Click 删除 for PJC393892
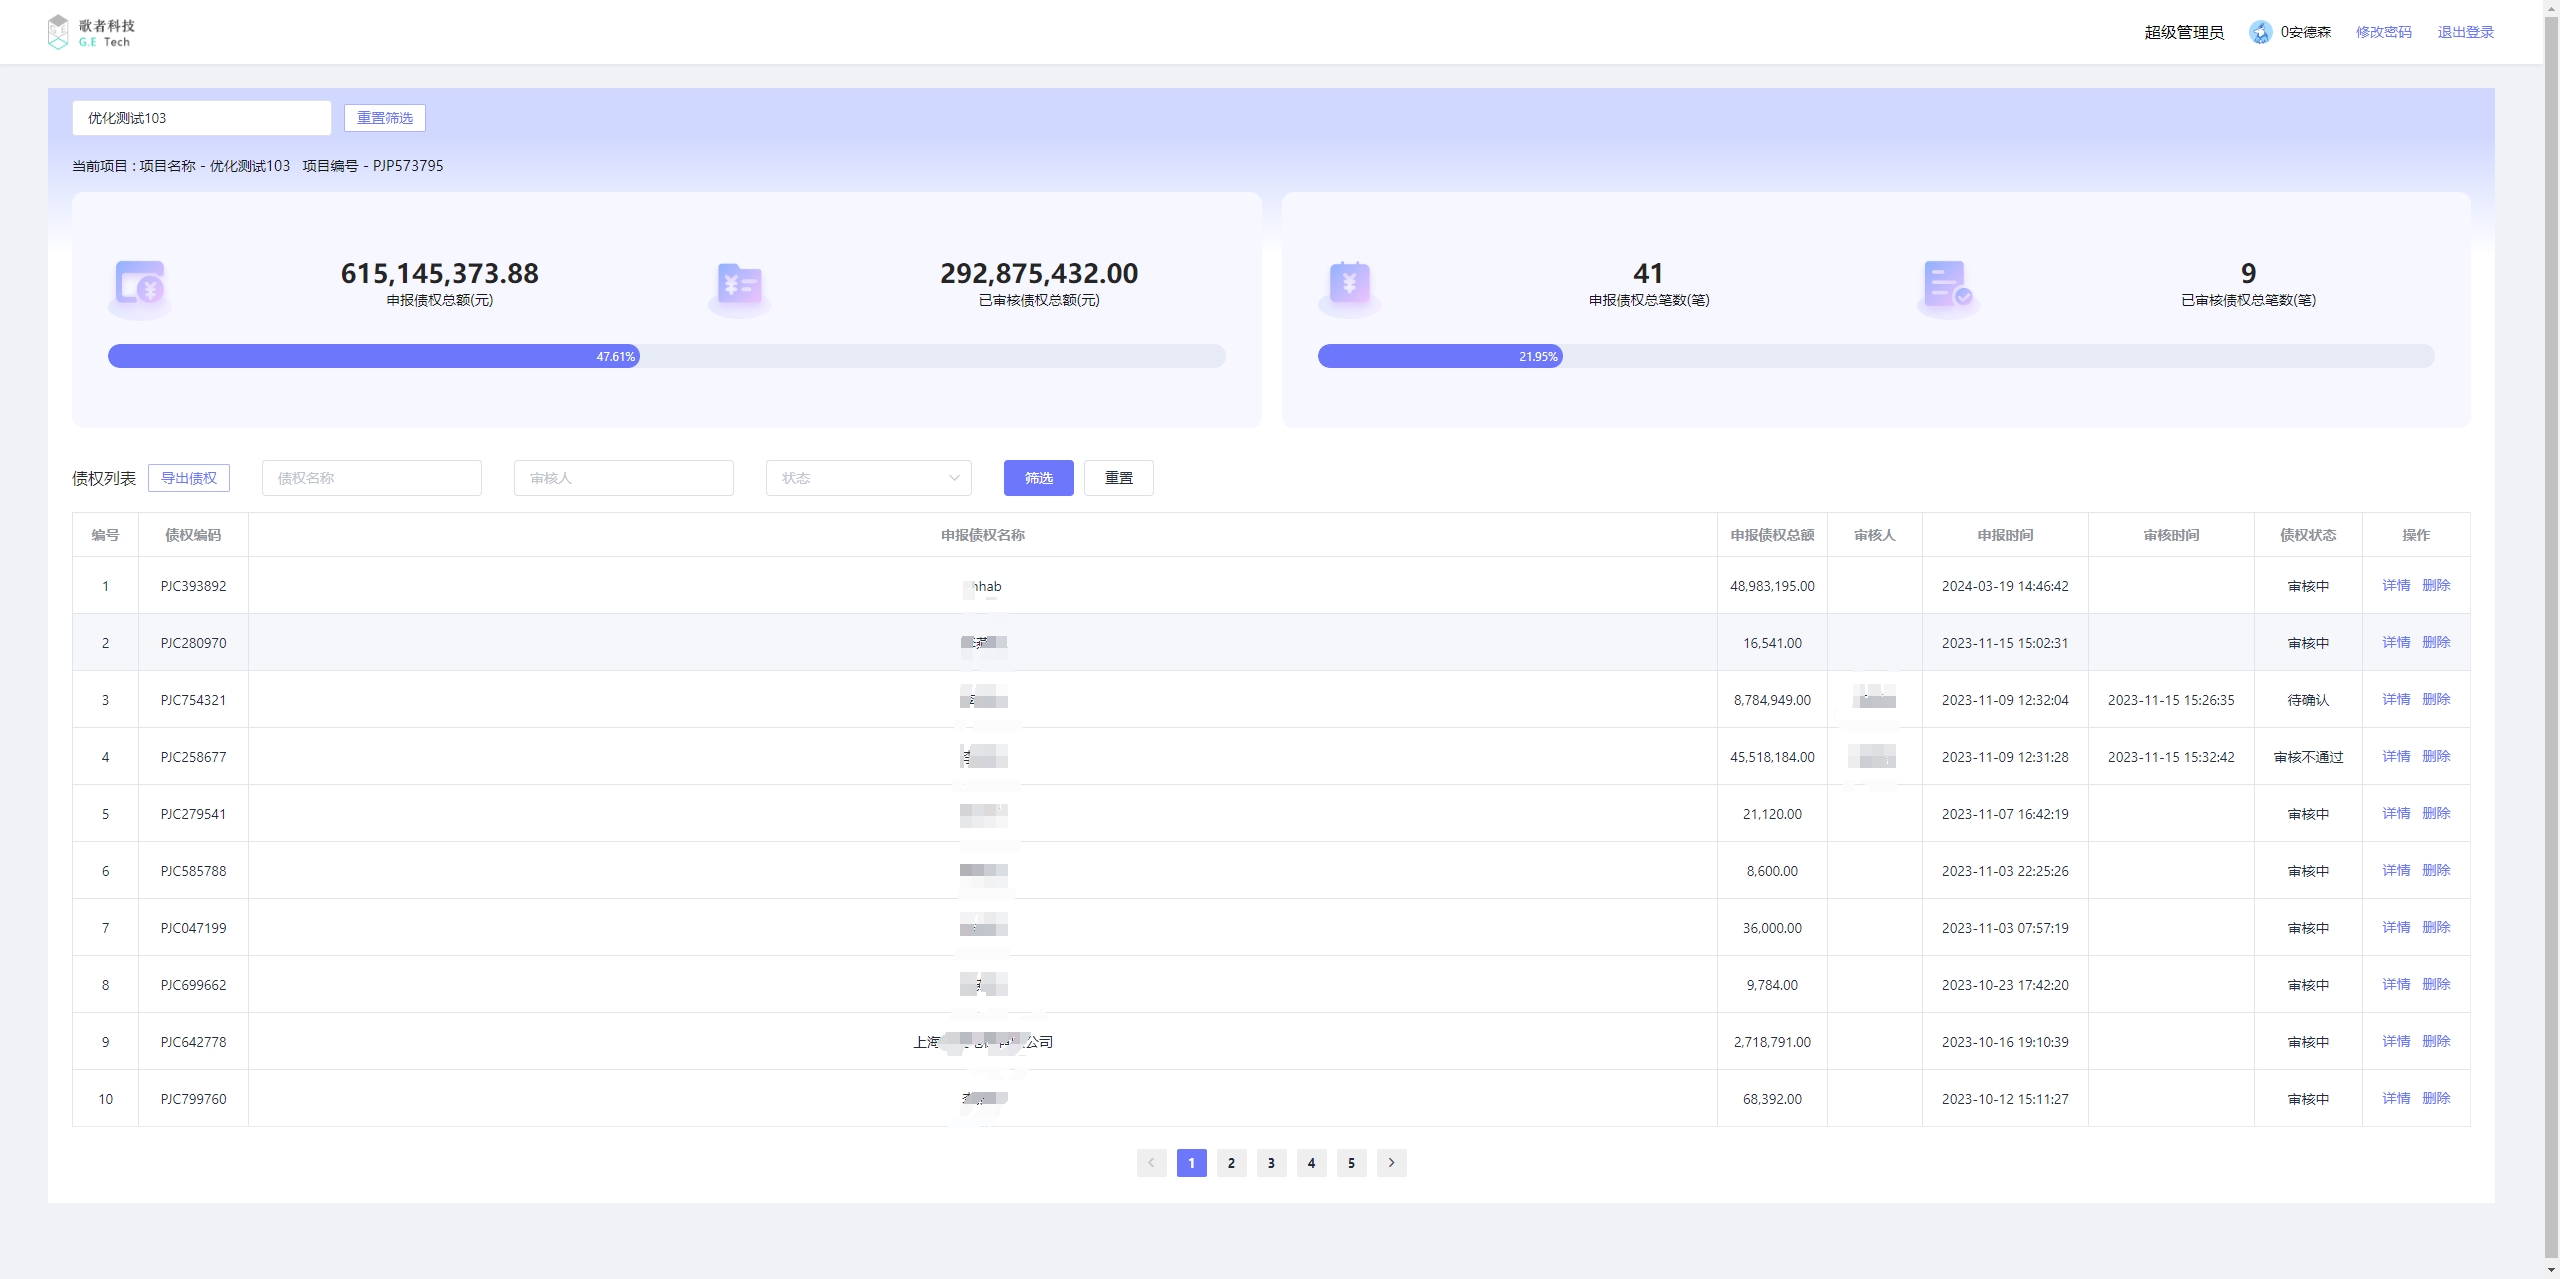The width and height of the screenshot is (2560, 1279). tap(2436, 585)
